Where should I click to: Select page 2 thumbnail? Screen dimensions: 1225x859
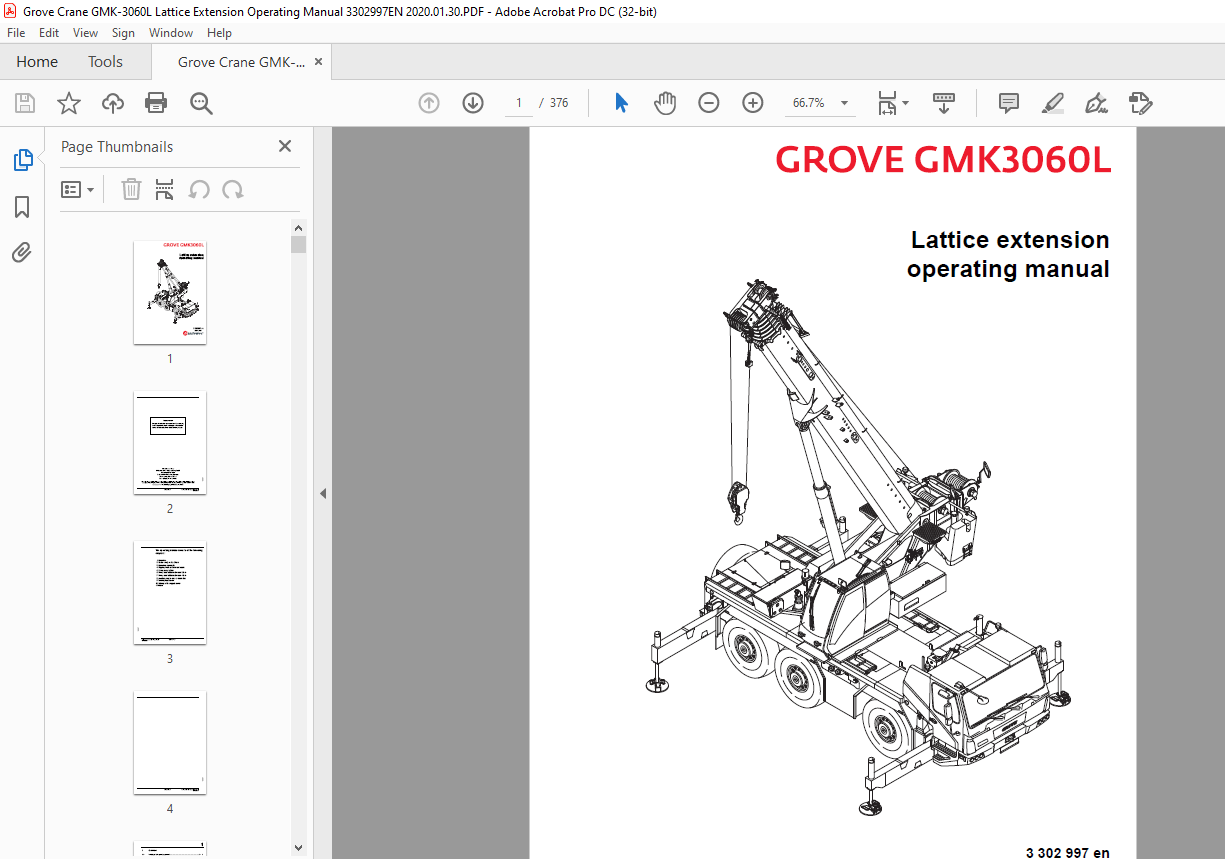coord(170,442)
